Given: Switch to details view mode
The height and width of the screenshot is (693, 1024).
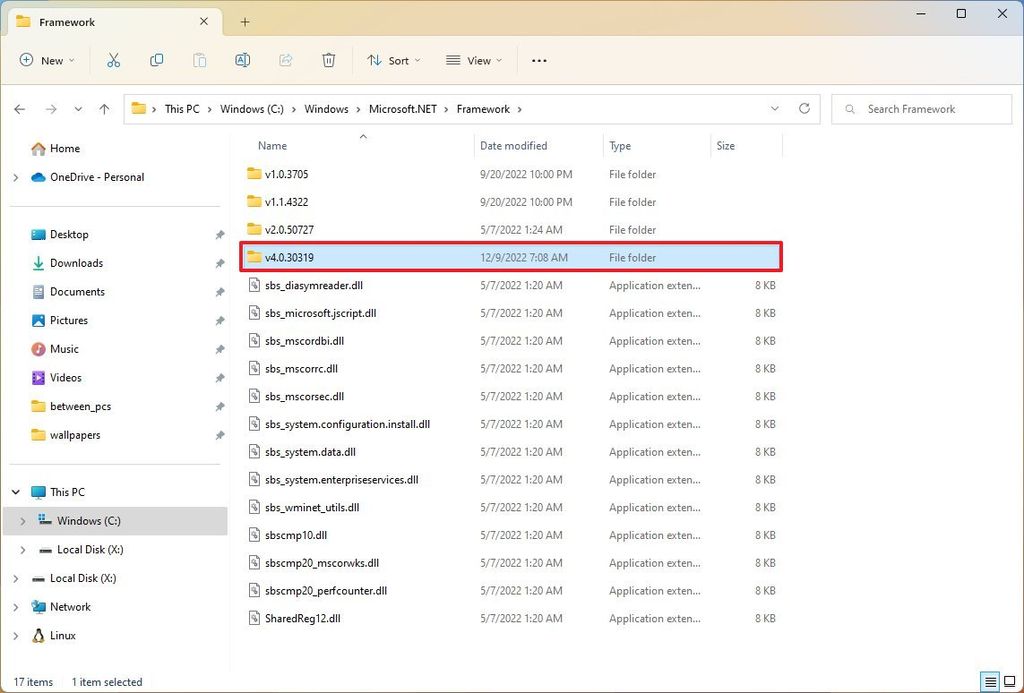Looking at the screenshot, I should pos(989,682).
